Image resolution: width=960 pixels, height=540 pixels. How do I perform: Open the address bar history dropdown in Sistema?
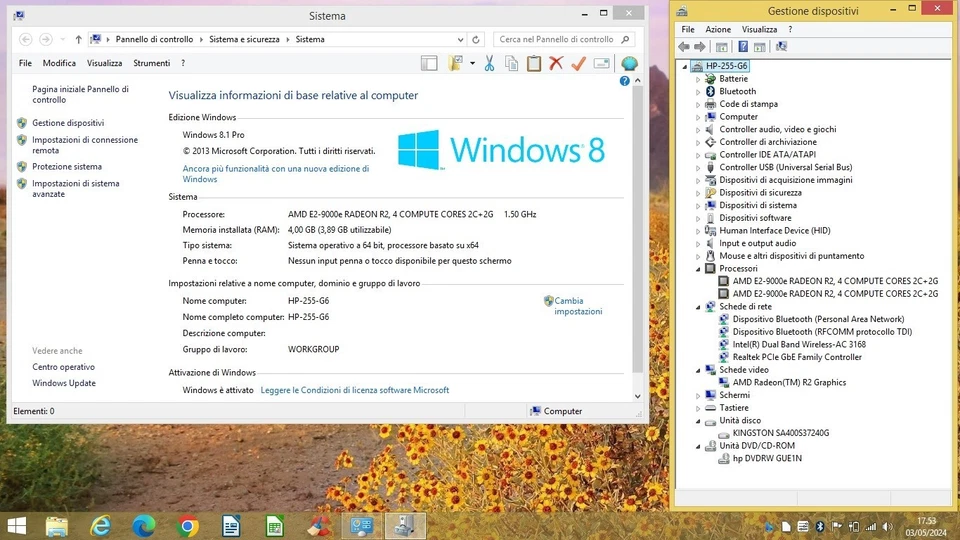[x=460, y=39]
